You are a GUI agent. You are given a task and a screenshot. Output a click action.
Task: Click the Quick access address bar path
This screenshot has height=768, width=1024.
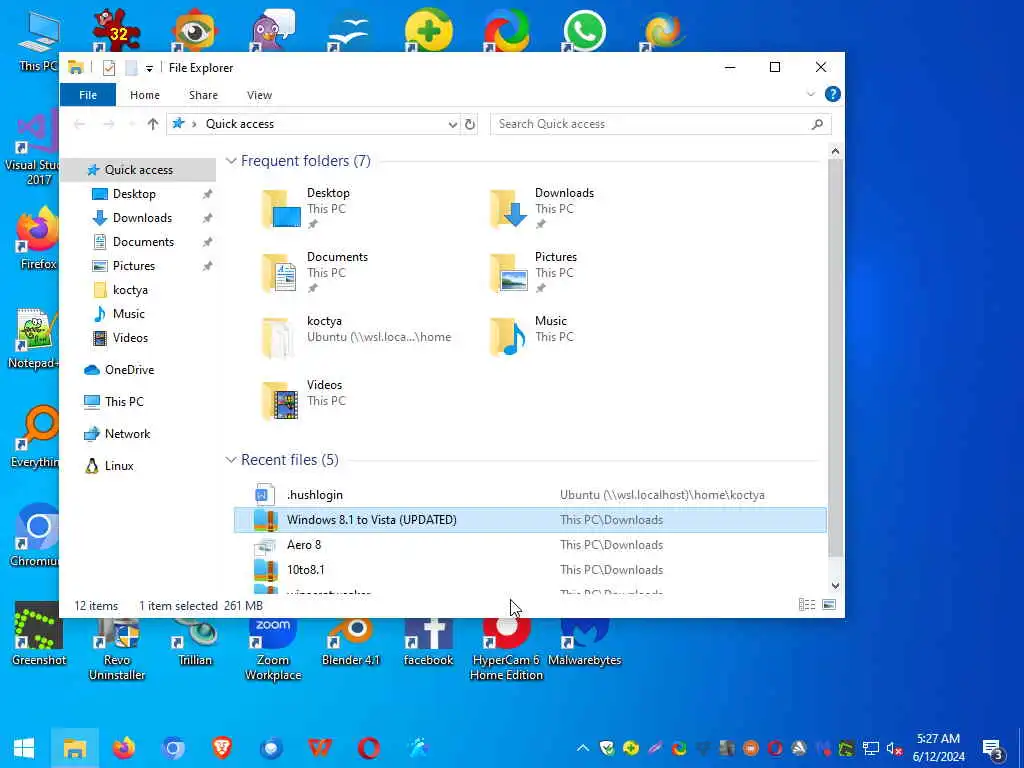[x=240, y=124]
